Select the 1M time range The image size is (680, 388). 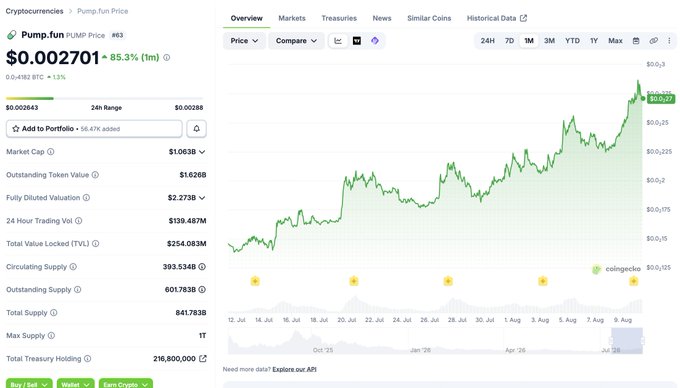pos(529,41)
